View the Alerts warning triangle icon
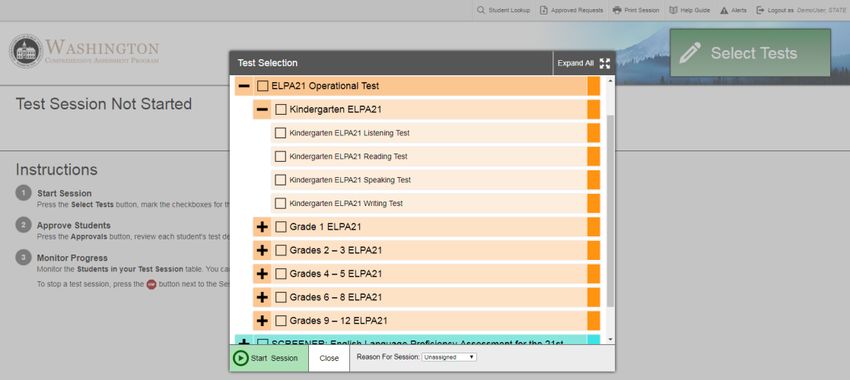 click(x=724, y=10)
